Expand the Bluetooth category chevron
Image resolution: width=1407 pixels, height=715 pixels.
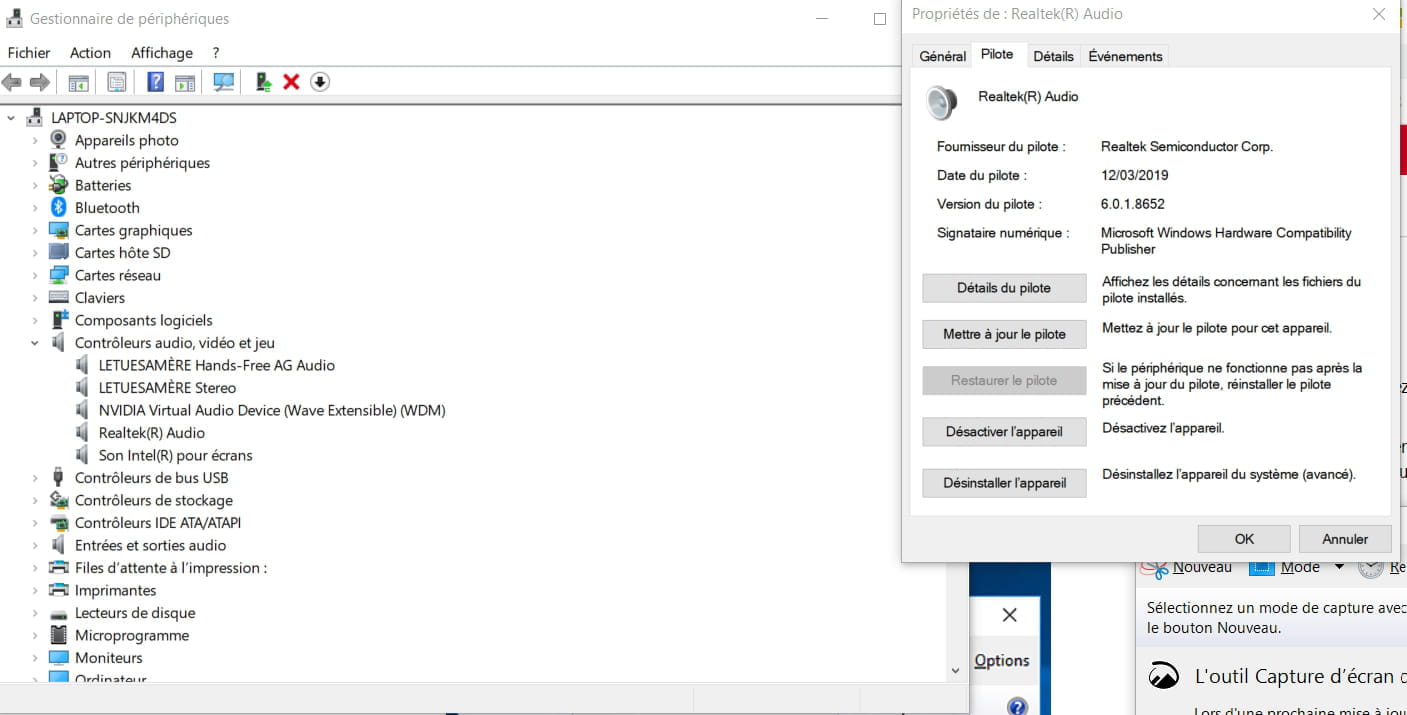tap(35, 208)
